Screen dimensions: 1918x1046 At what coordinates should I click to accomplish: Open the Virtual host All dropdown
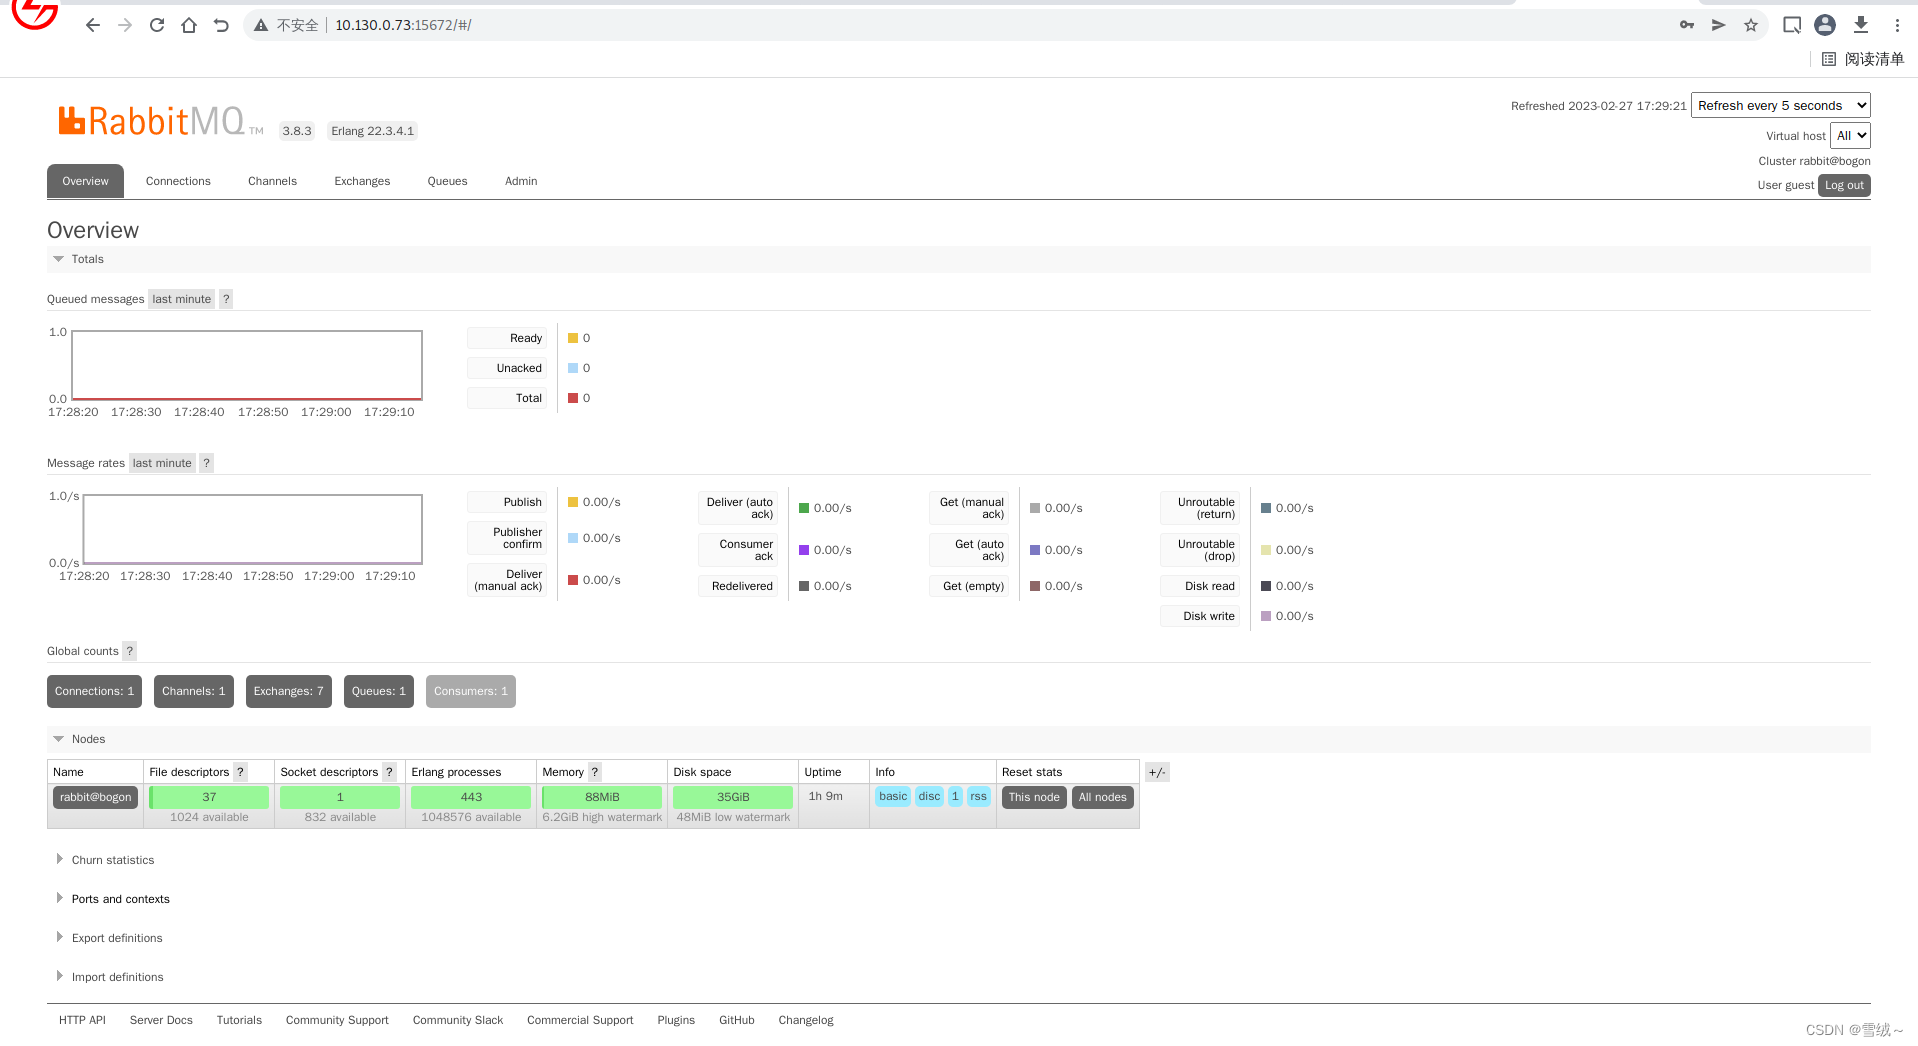click(x=1850, y=136)
